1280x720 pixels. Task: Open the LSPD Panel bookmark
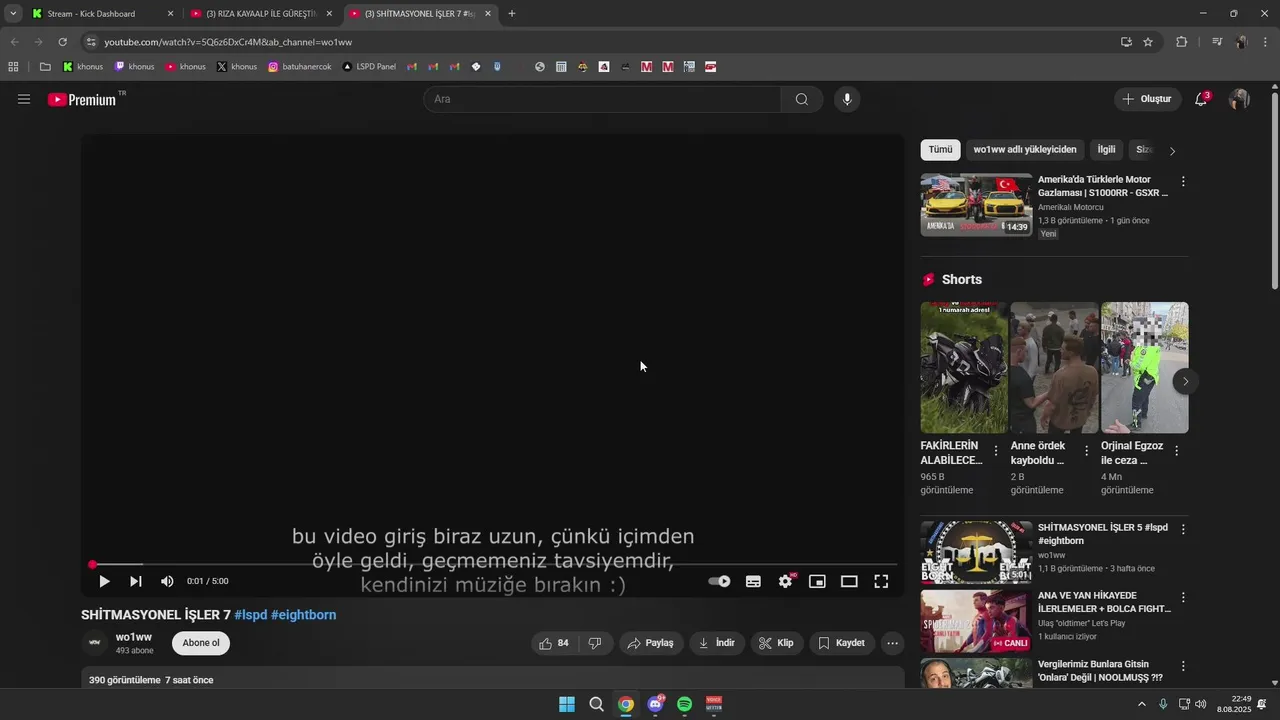(369, 67)
